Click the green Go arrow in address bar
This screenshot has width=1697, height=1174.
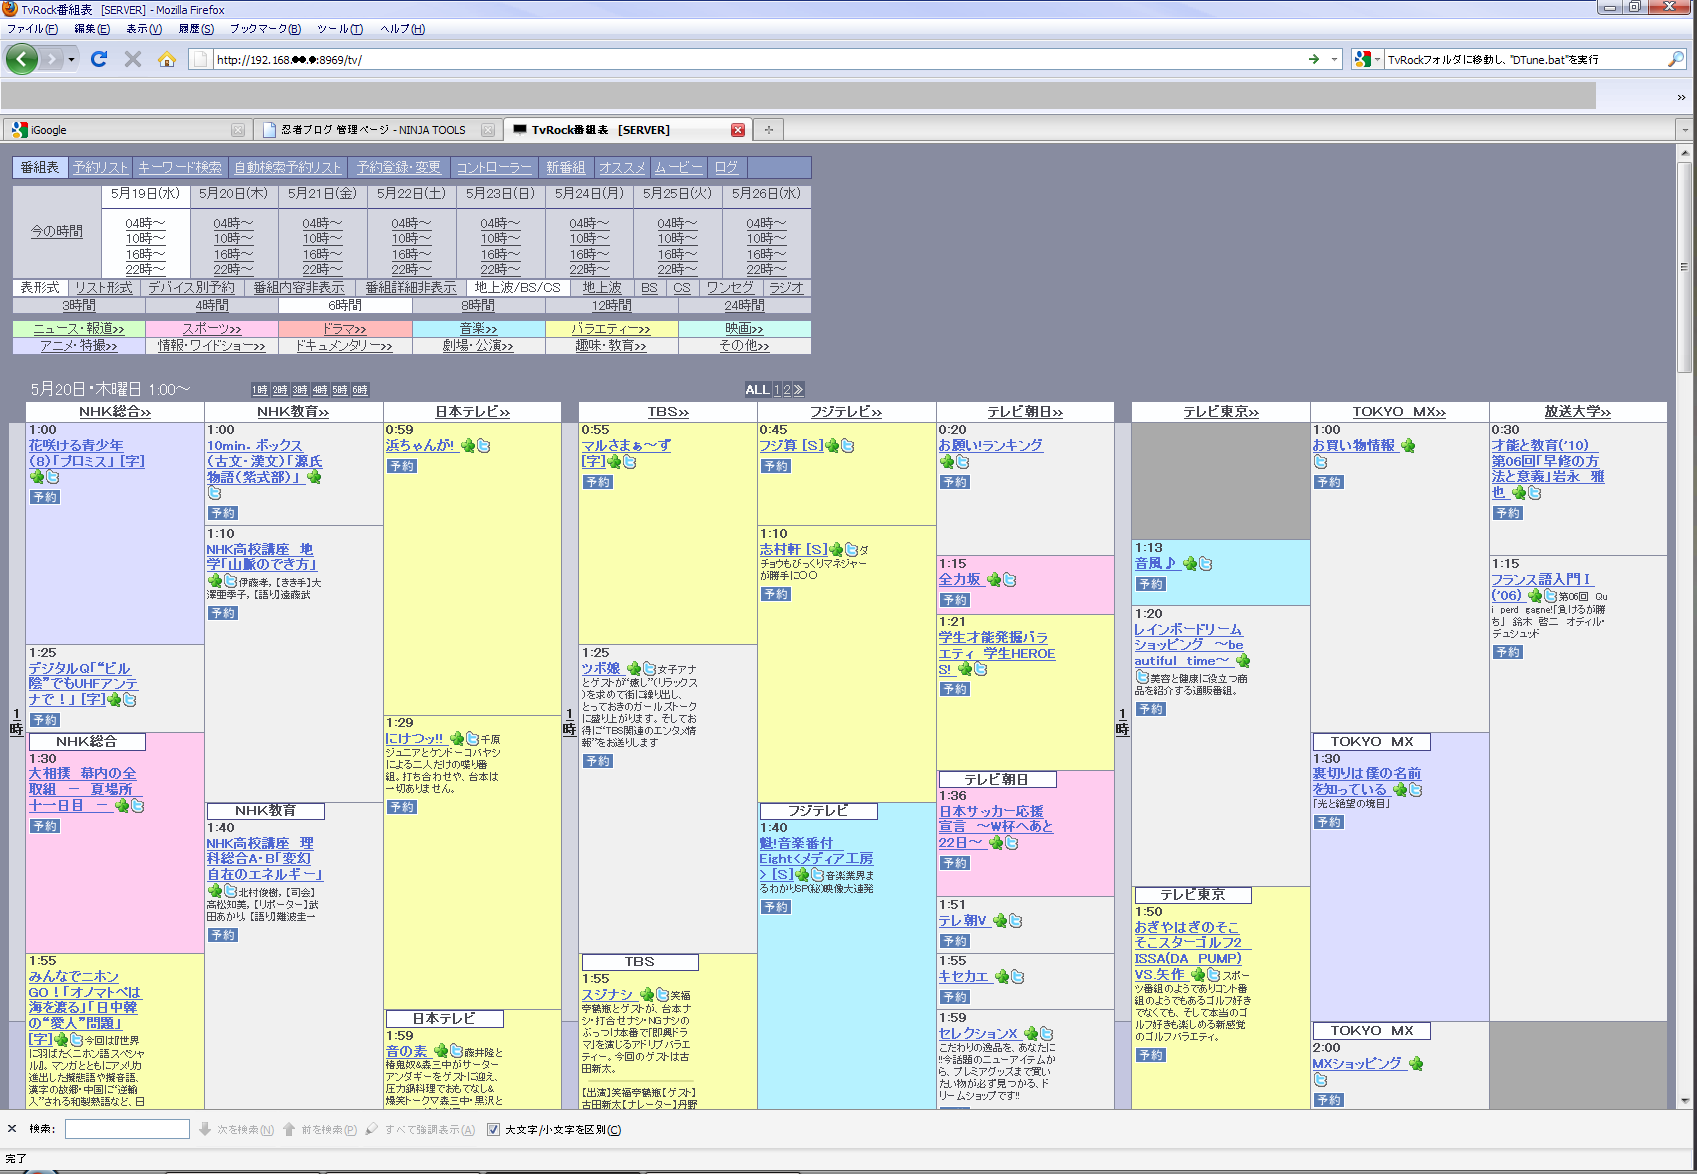pos(1313,59)
